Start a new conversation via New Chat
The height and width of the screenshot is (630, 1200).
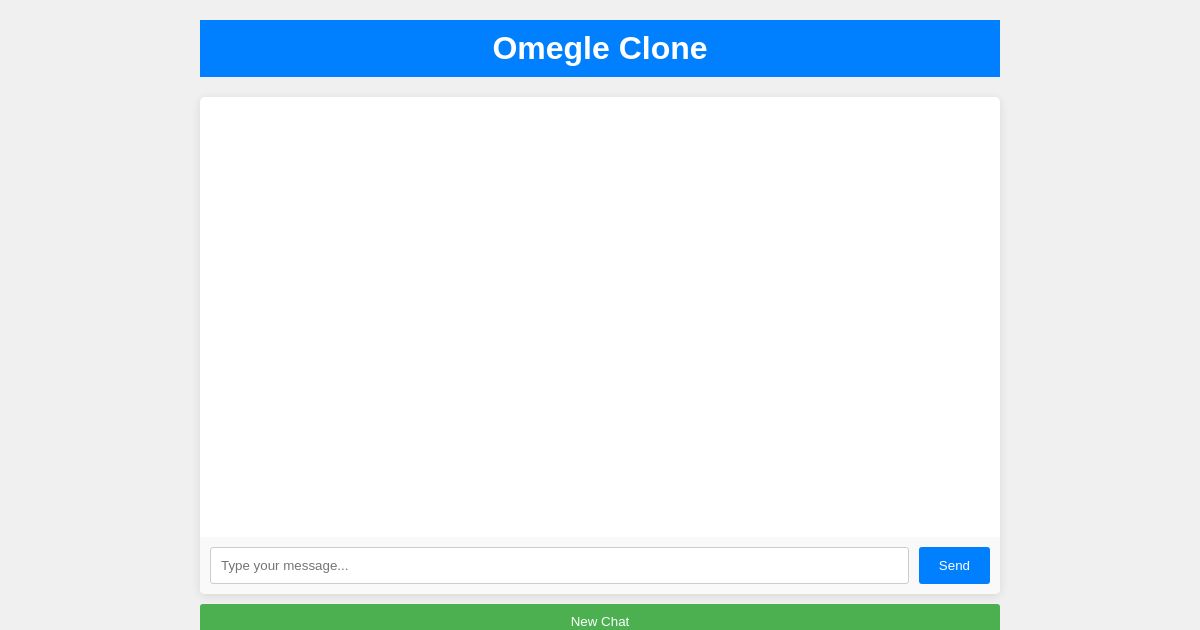click(600, 621)
